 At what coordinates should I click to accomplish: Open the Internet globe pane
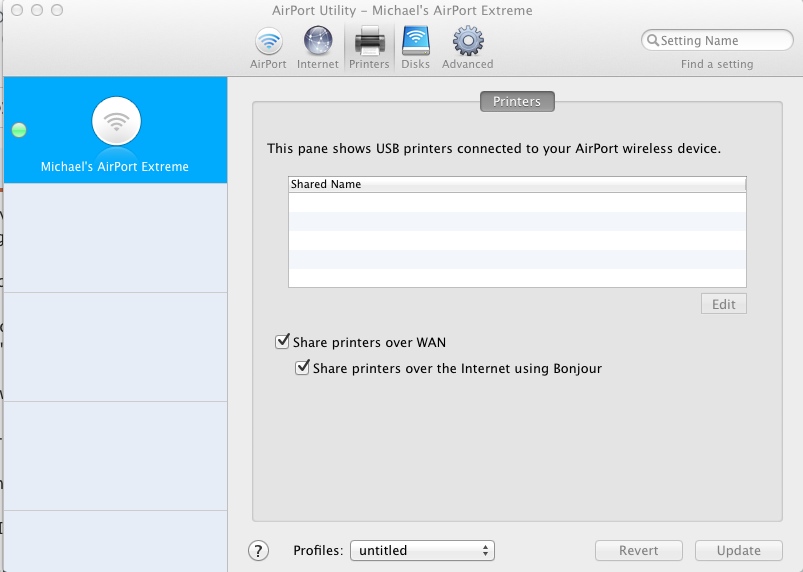click(x=318, y=48)
